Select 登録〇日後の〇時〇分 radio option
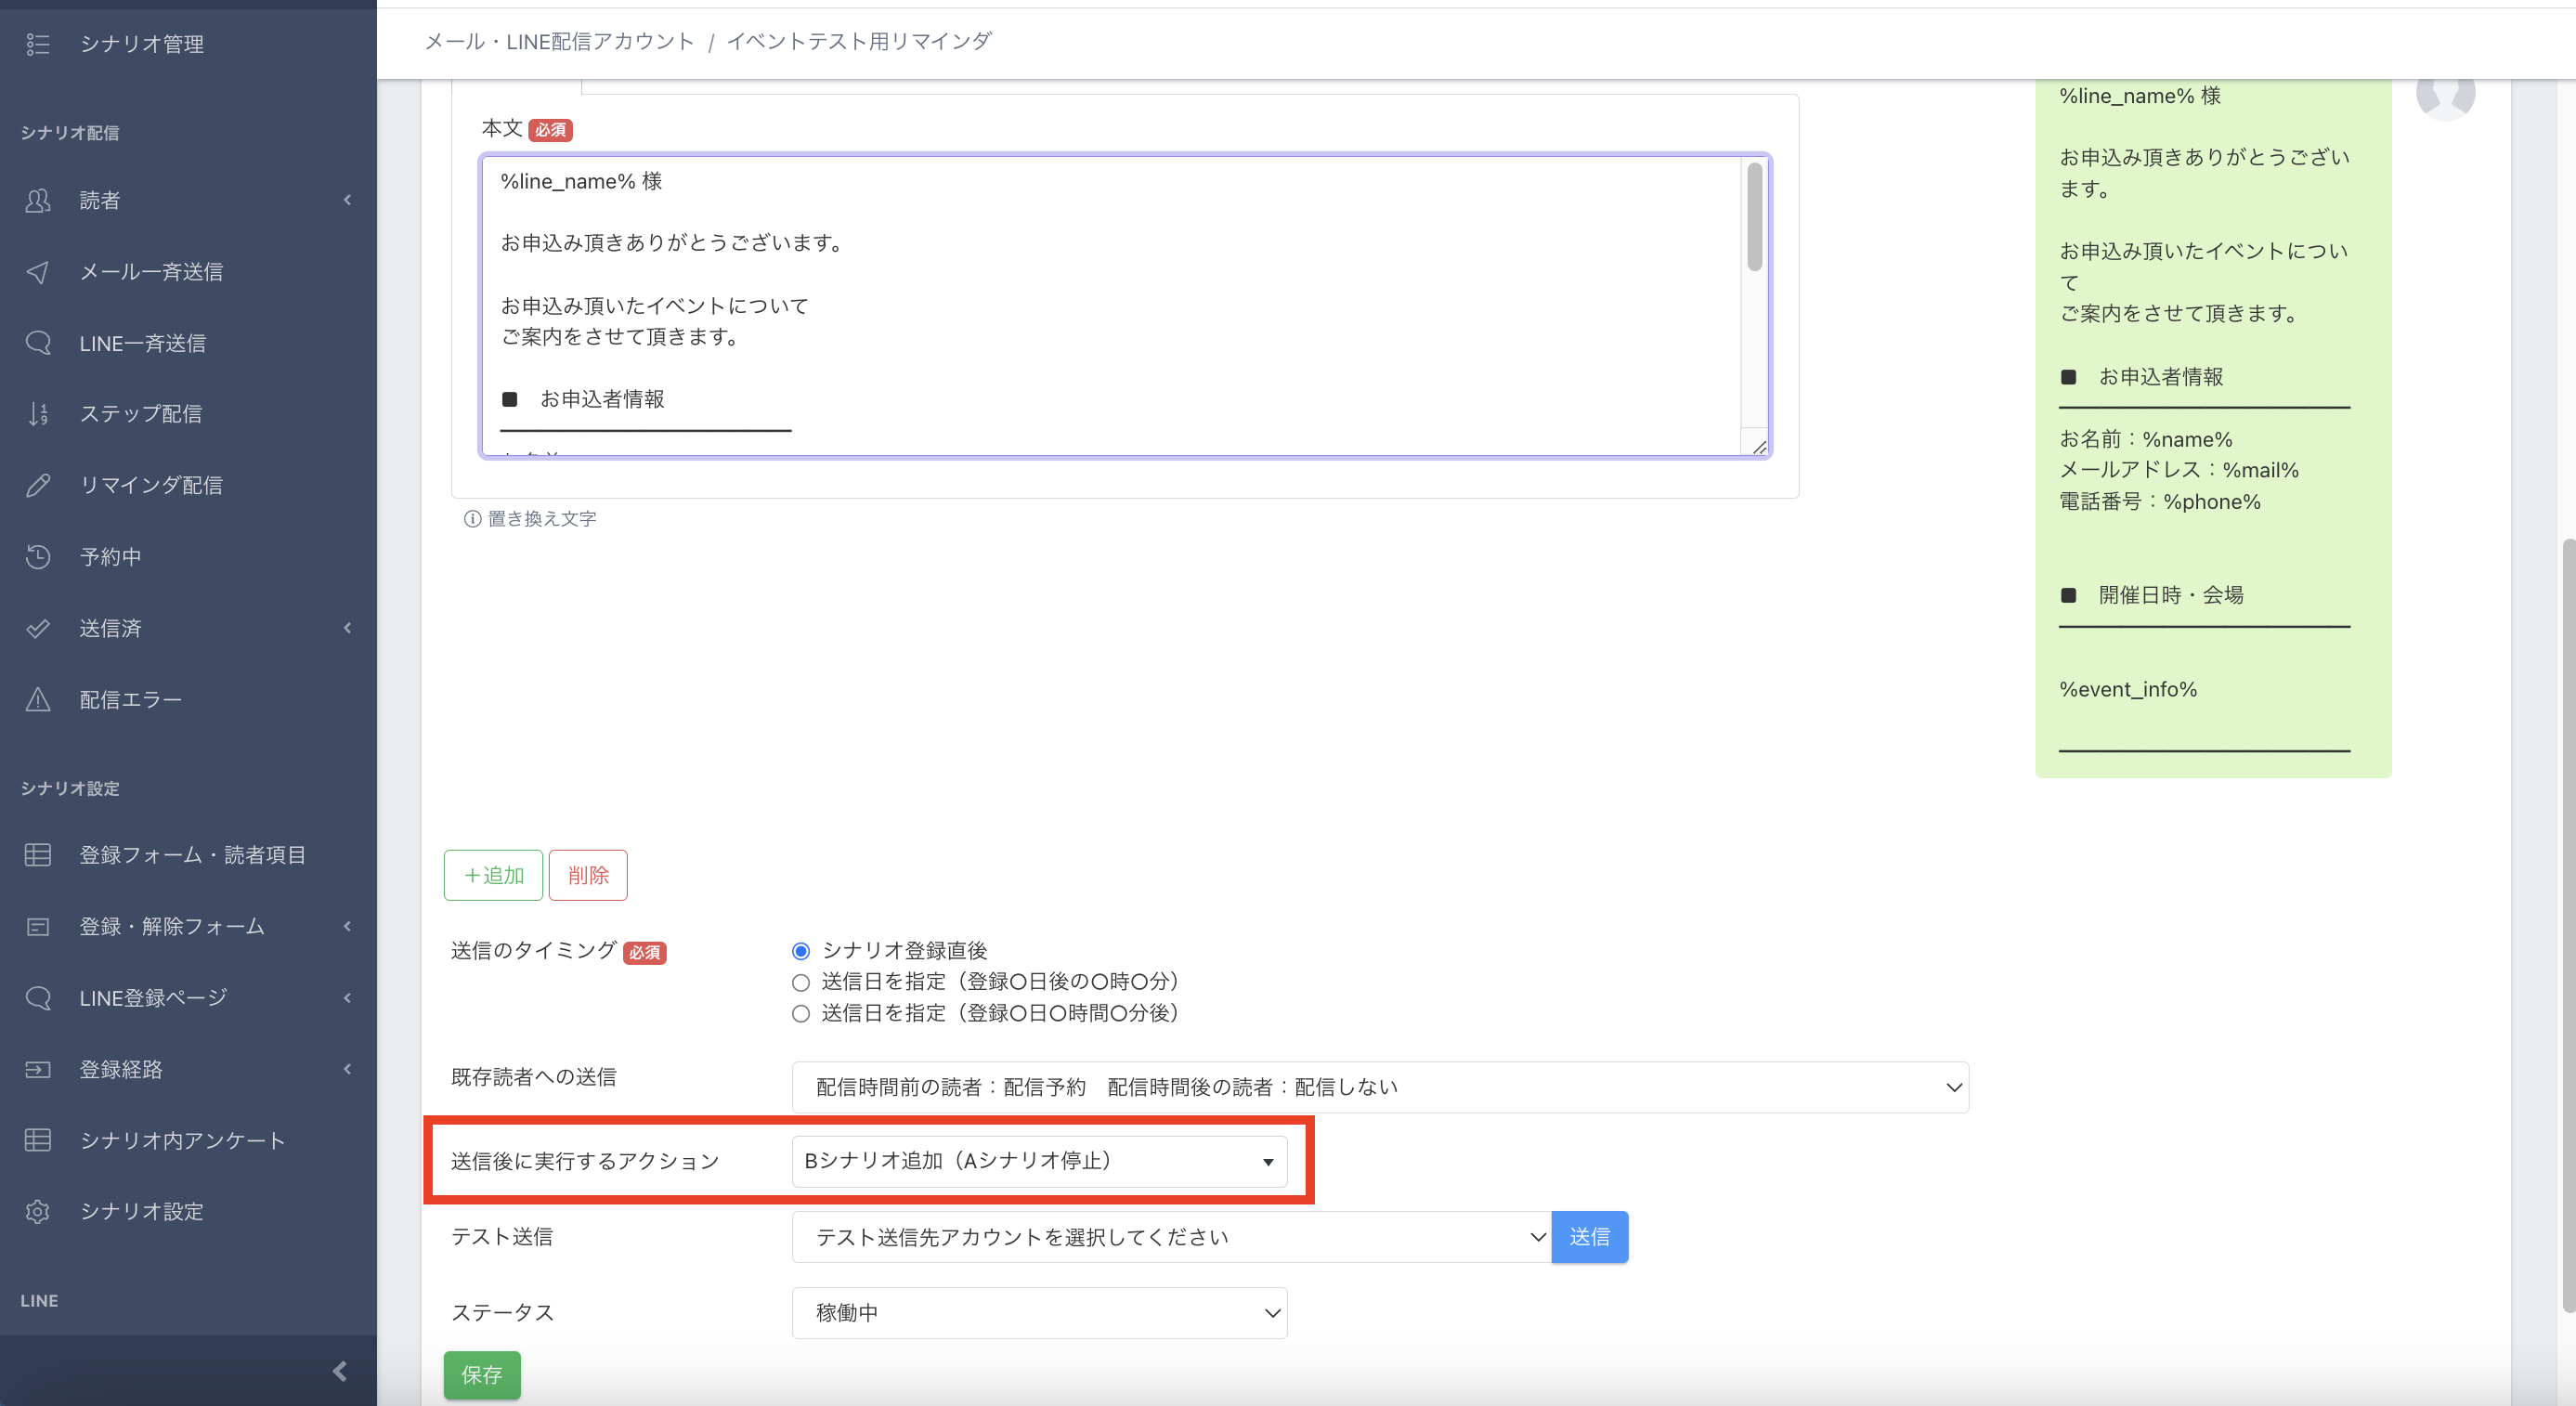 800,982
